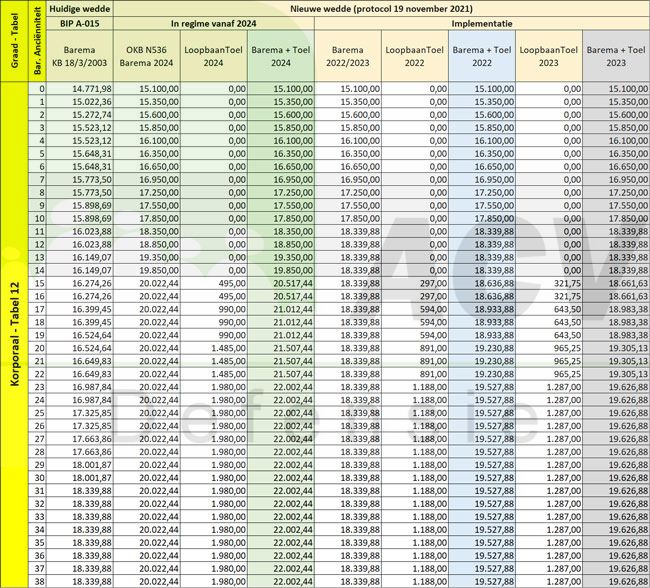Select '19.305,13' in anciënniteit row 21

[628, 361]
